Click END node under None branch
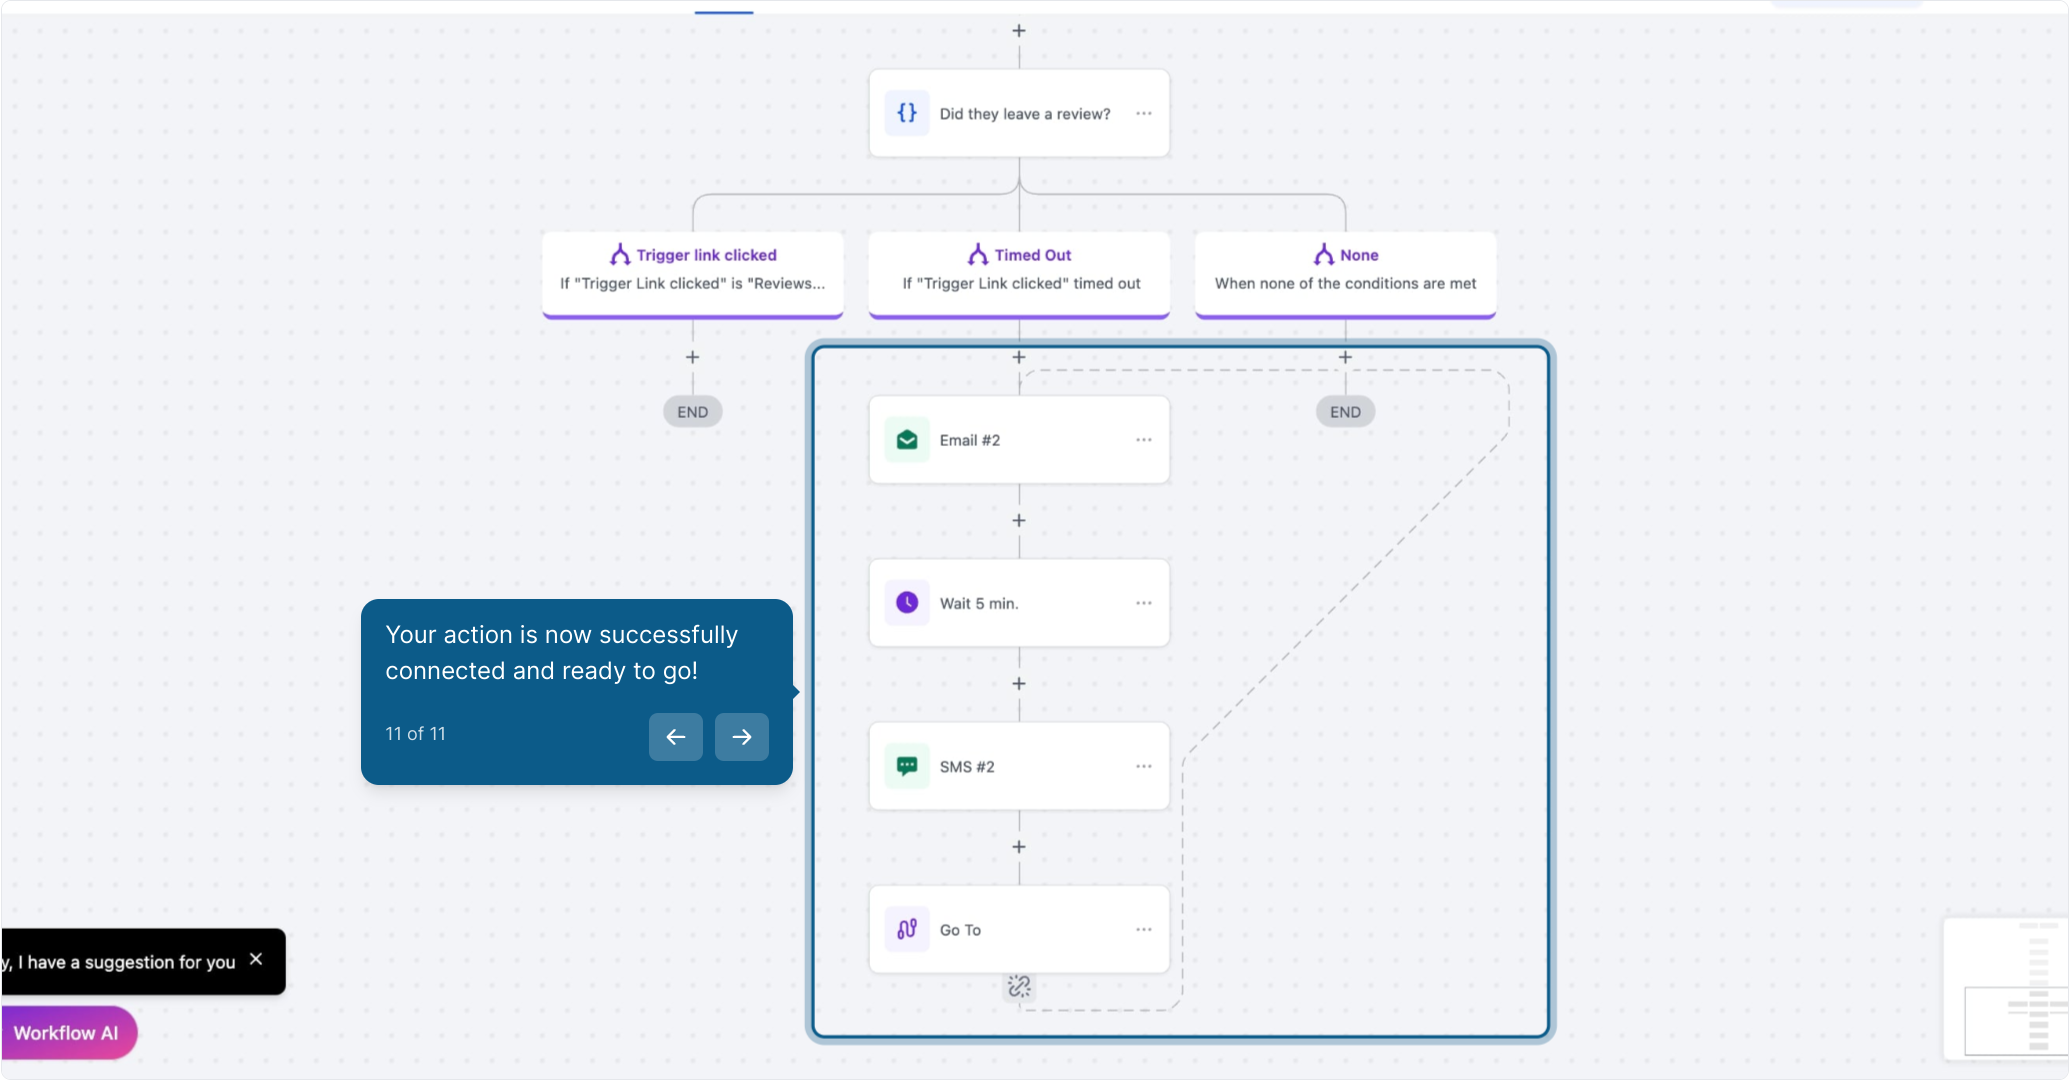The height and width of the screenshot is (1080, 2070). [1345, 412]
